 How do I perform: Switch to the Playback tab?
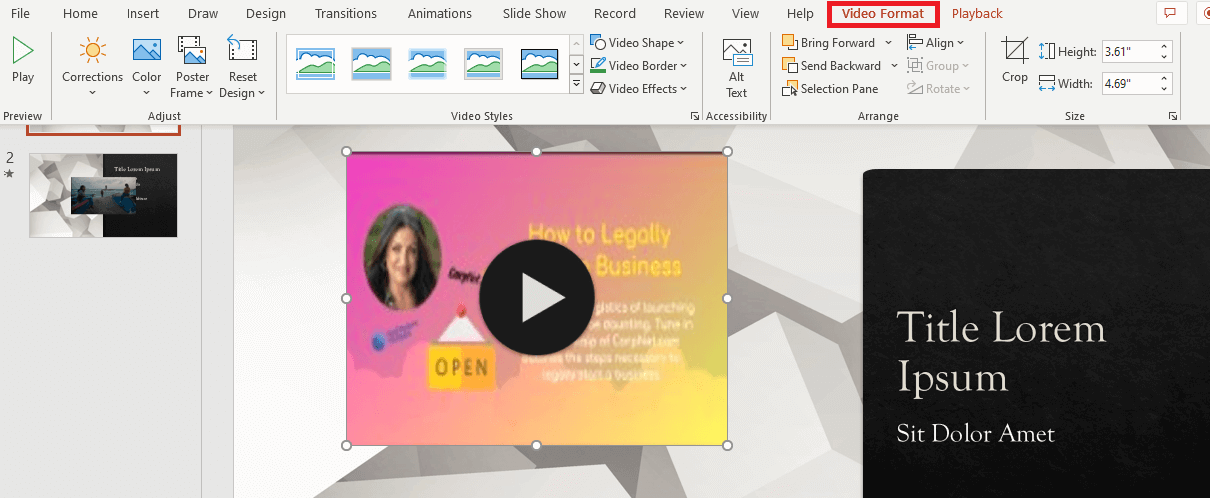(x=977, y=14)
